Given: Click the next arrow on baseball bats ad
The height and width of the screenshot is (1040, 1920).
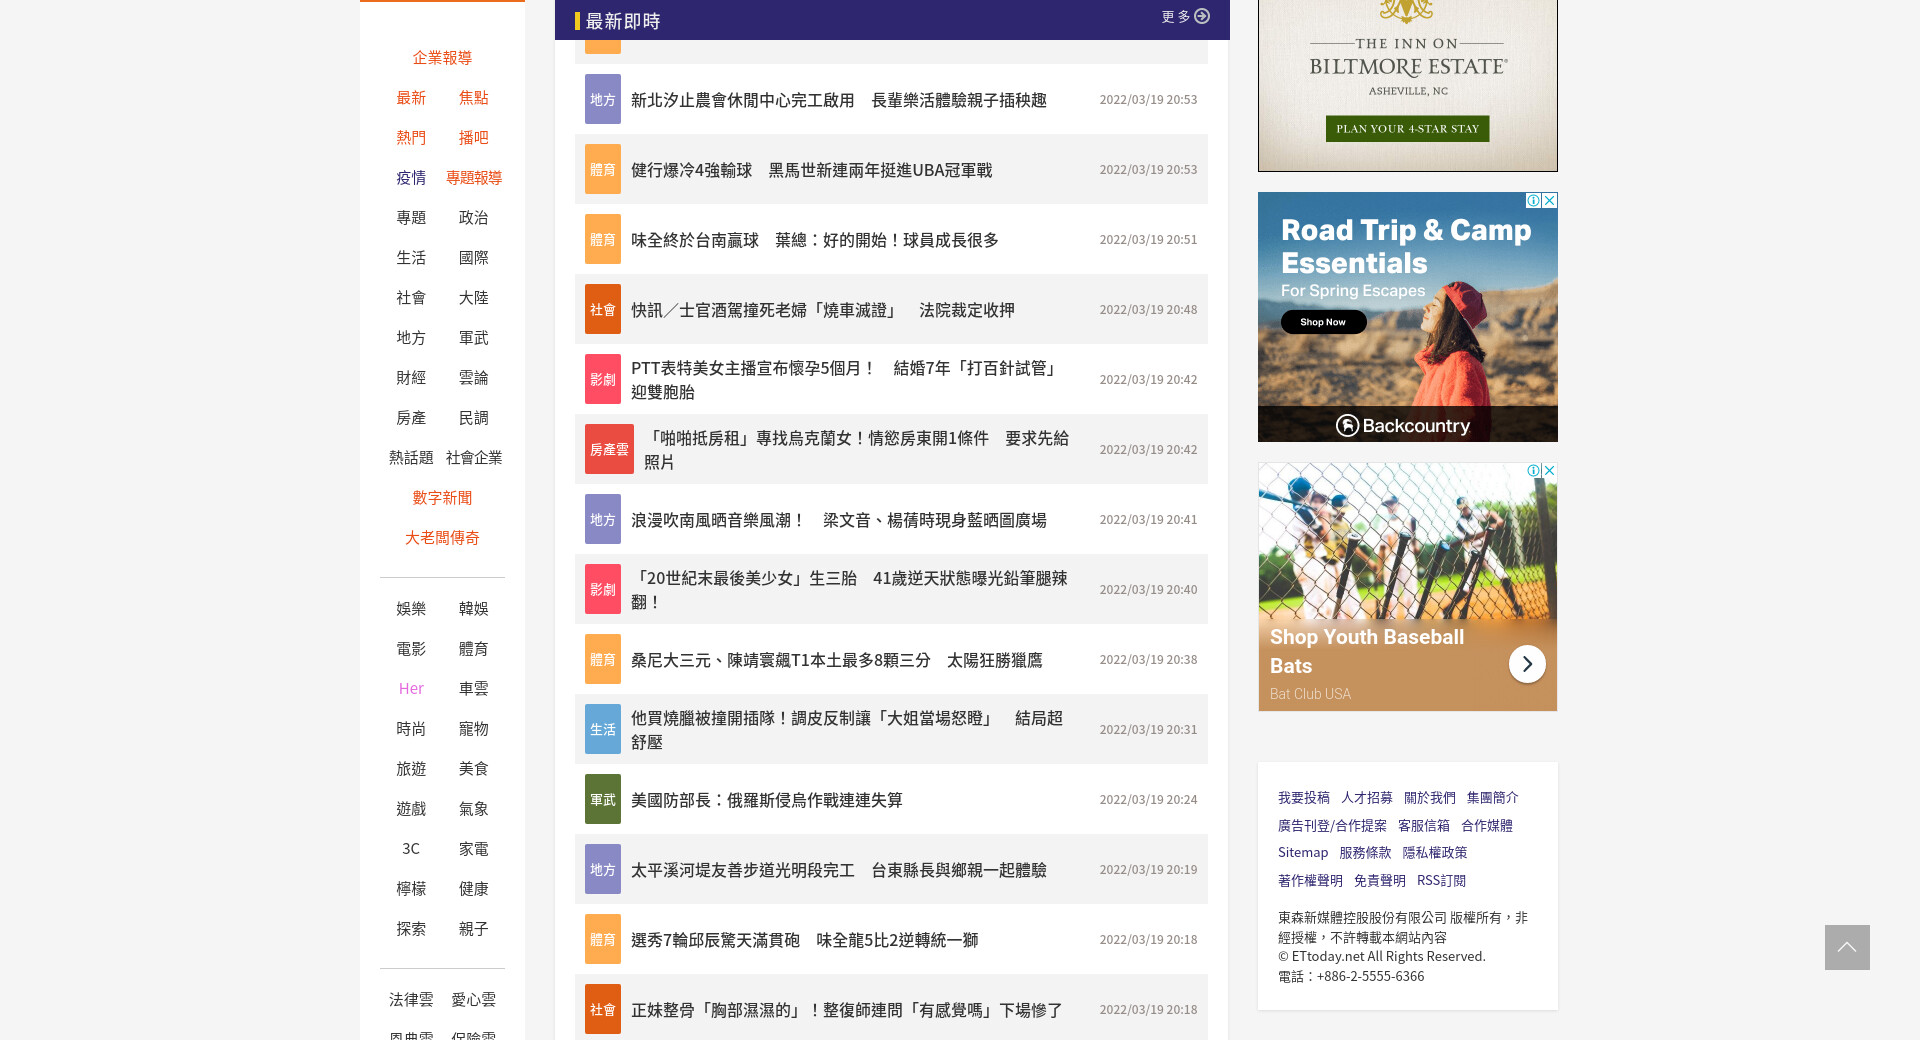Looking at the screenshot, I should pyautogui.click(x=1526, y=664).
